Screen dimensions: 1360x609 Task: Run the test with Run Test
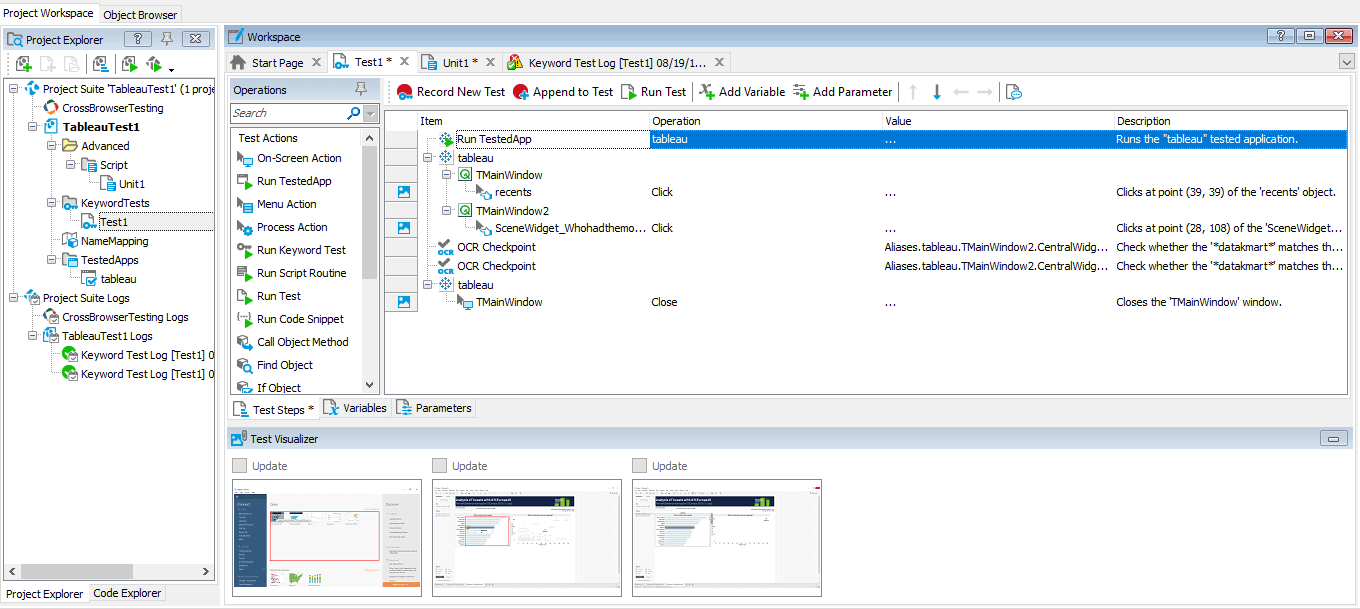click(x=629, y=92)
